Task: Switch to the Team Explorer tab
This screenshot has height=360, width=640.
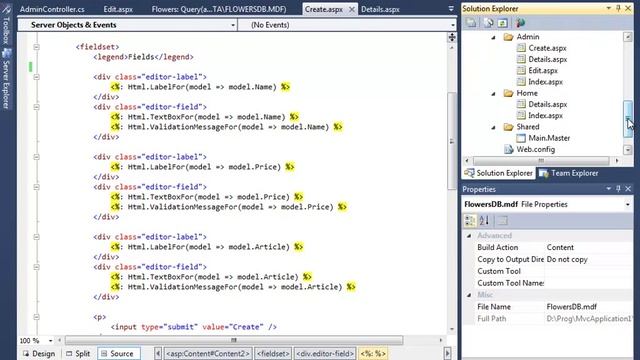Action: coord(569,173)
